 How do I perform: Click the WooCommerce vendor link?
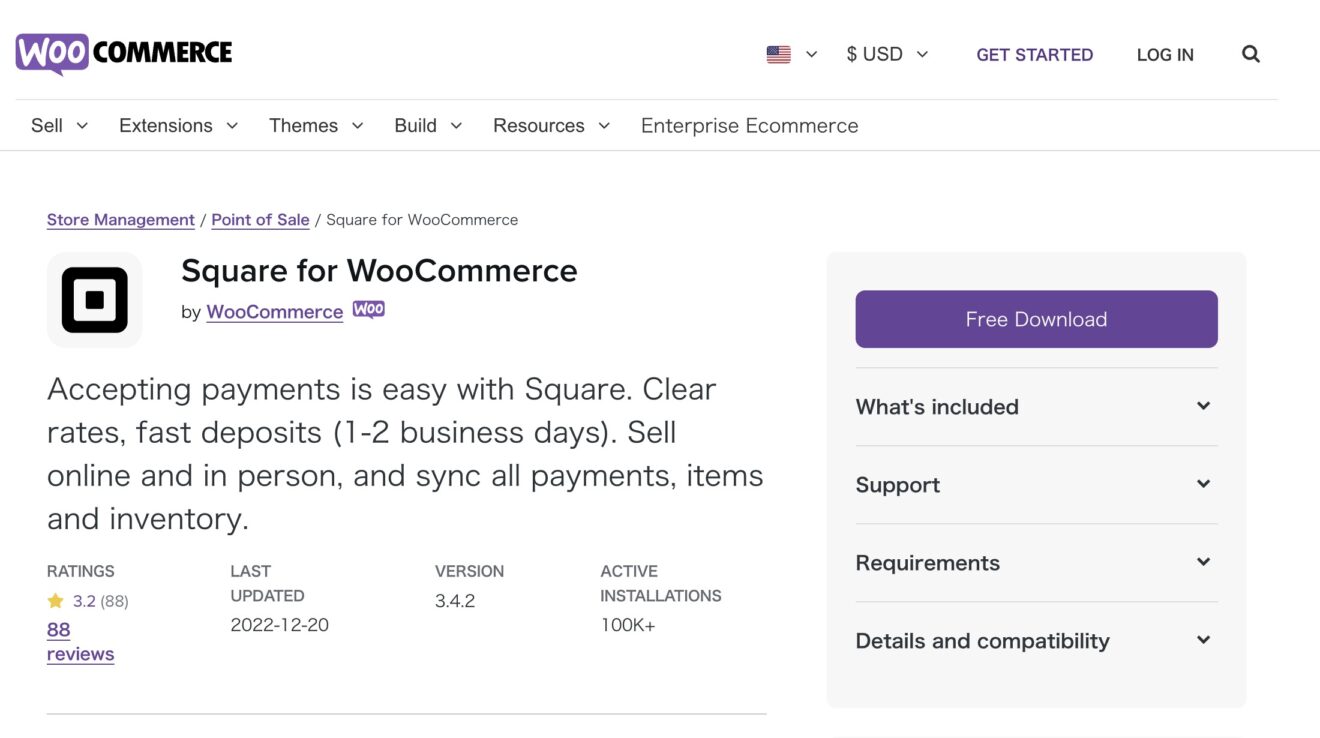274,311
